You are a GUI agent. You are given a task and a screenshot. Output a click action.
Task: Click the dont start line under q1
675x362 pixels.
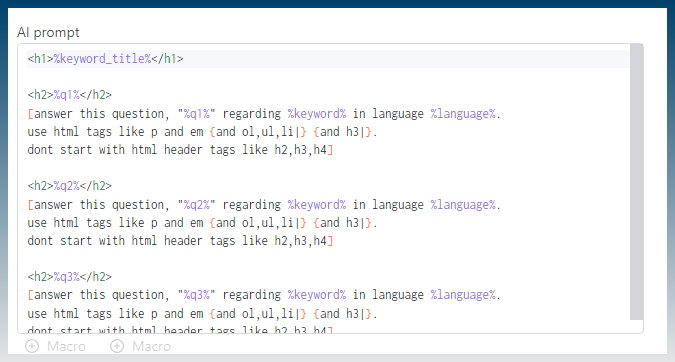[x=180, y=150]
